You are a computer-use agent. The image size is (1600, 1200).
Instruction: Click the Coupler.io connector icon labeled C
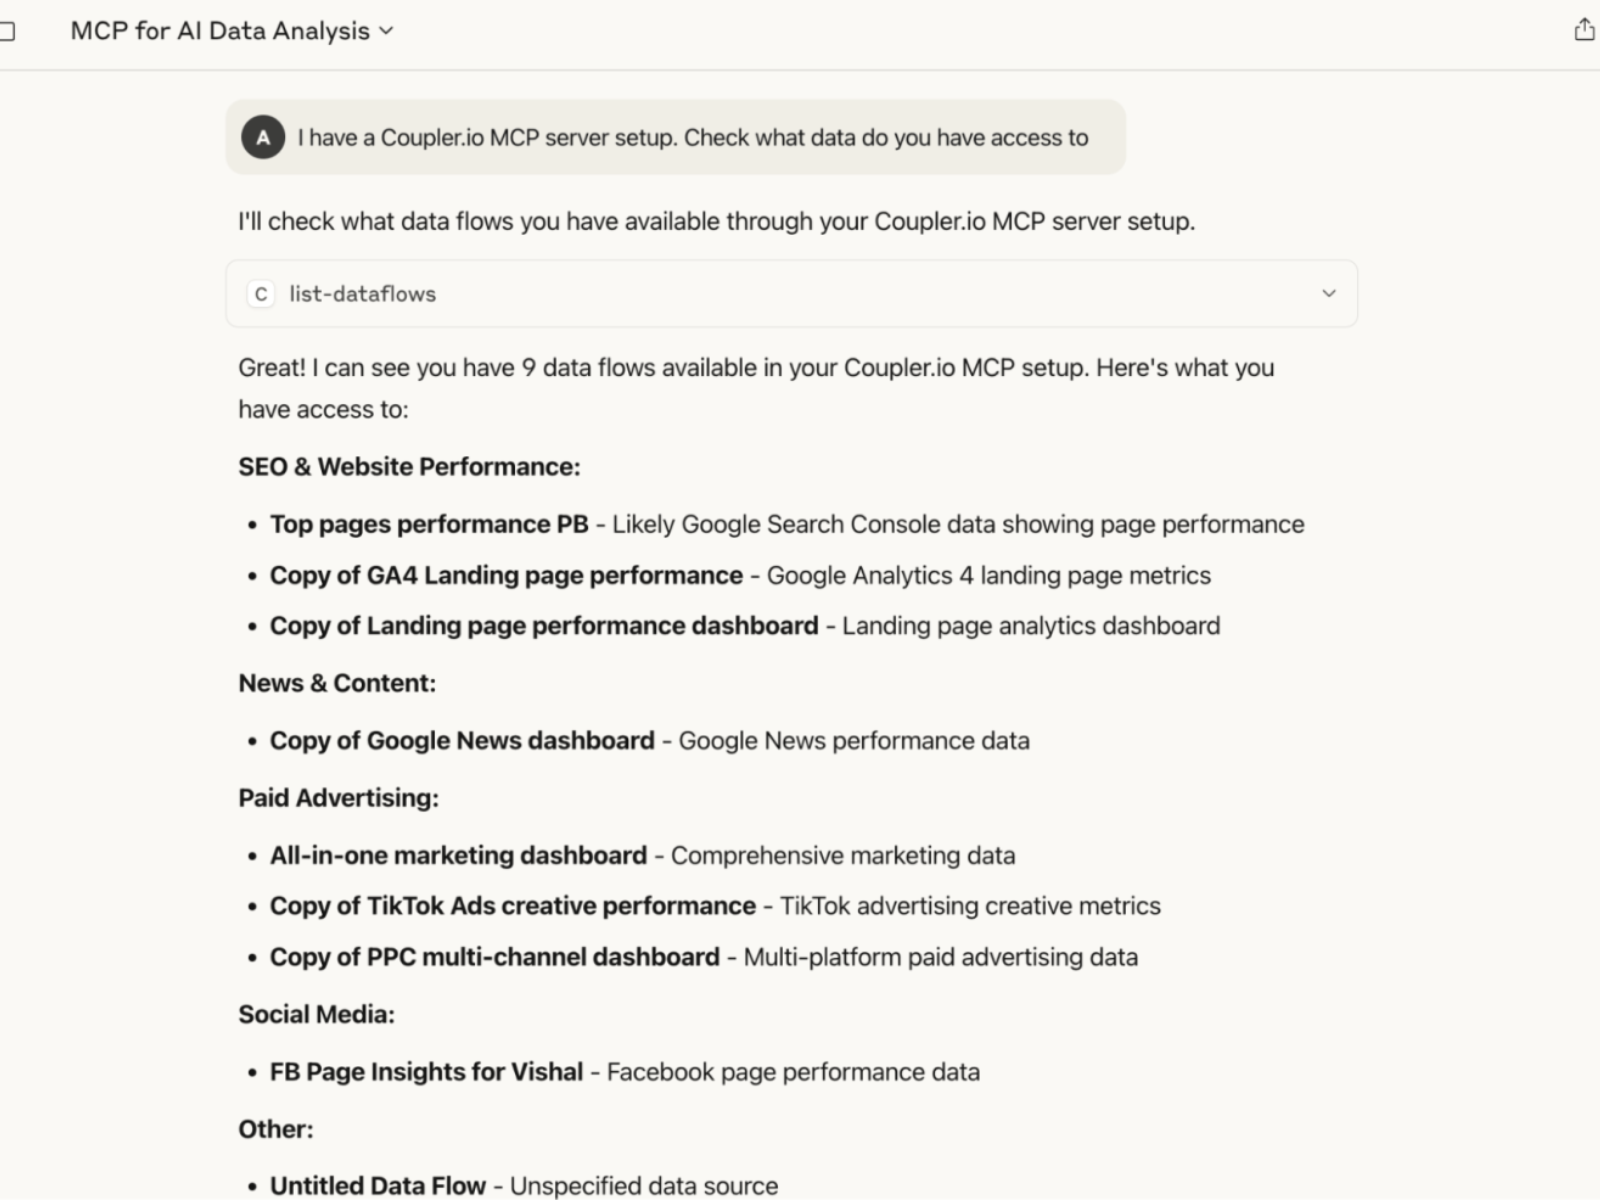pyautogui.click(x=260, y=294)
